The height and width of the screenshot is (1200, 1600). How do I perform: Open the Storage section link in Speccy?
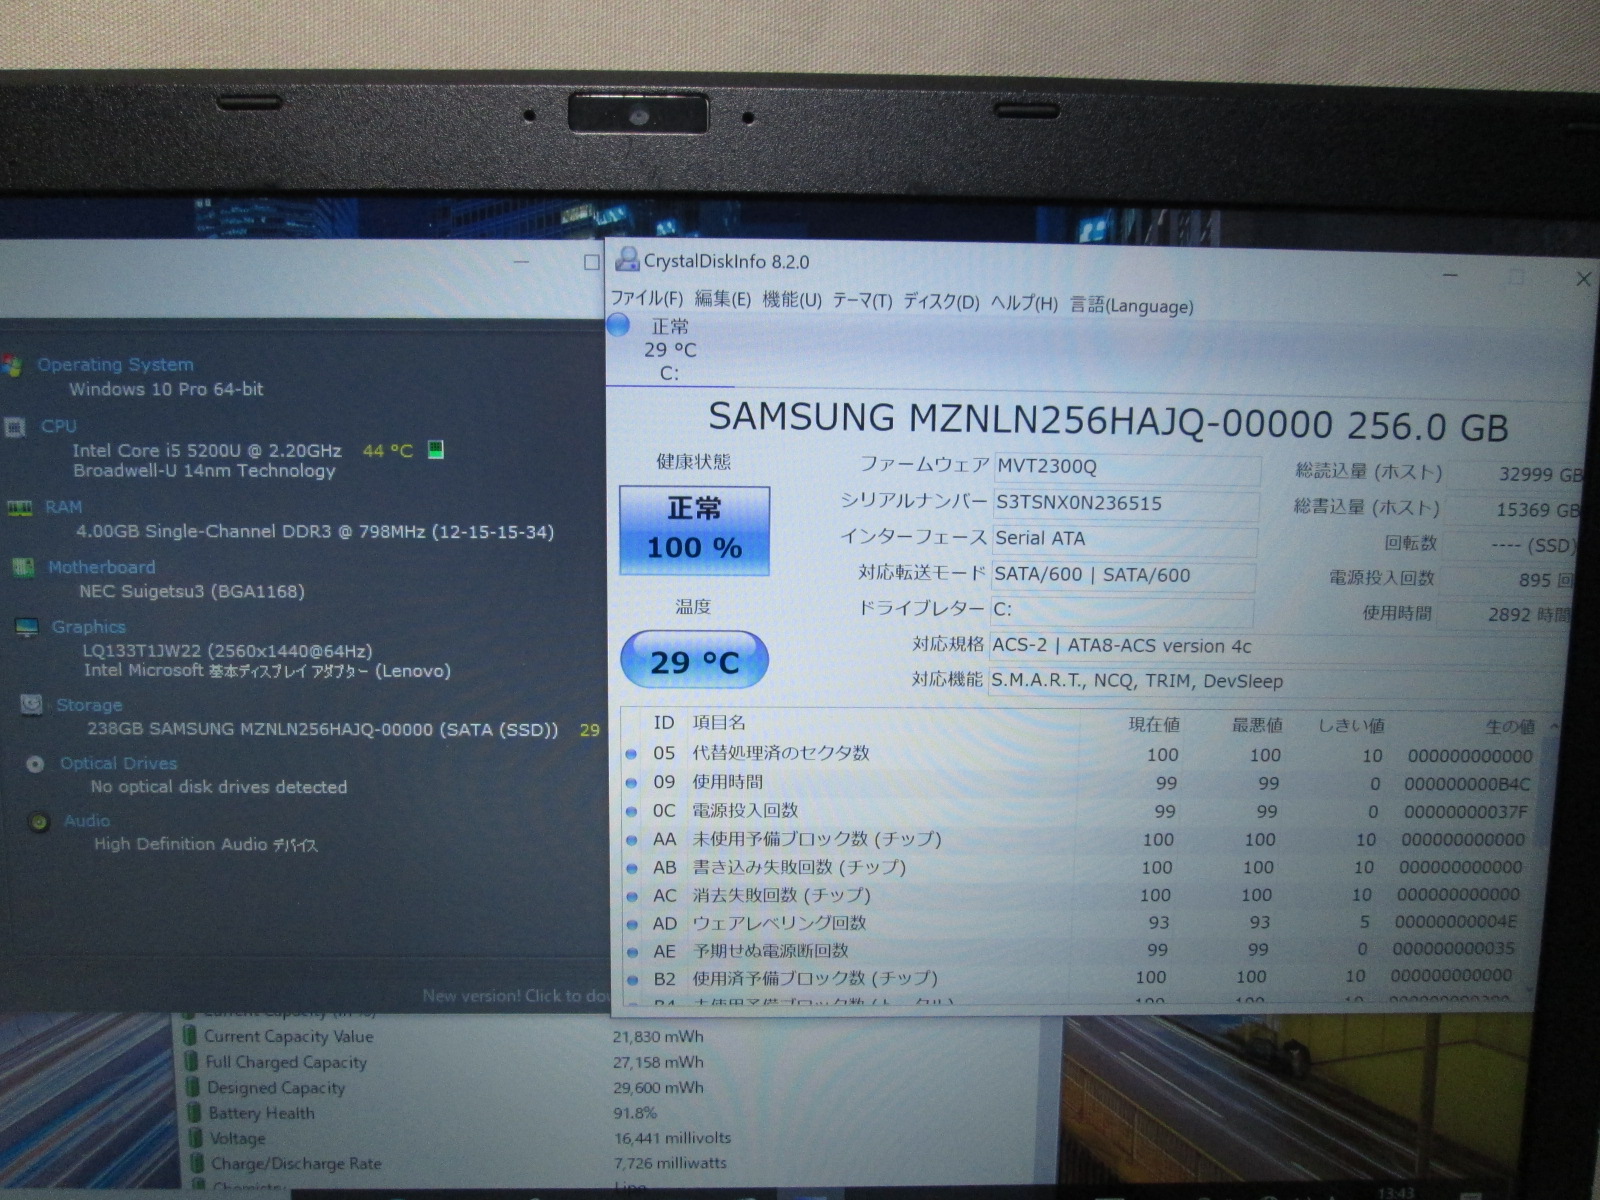[88, 705]
